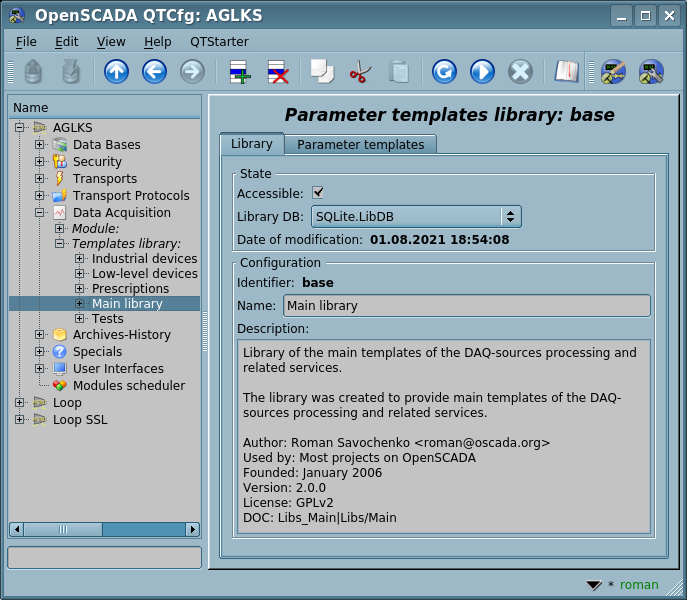Launch the last QTStarter module icon

click(x=651, y=72)
